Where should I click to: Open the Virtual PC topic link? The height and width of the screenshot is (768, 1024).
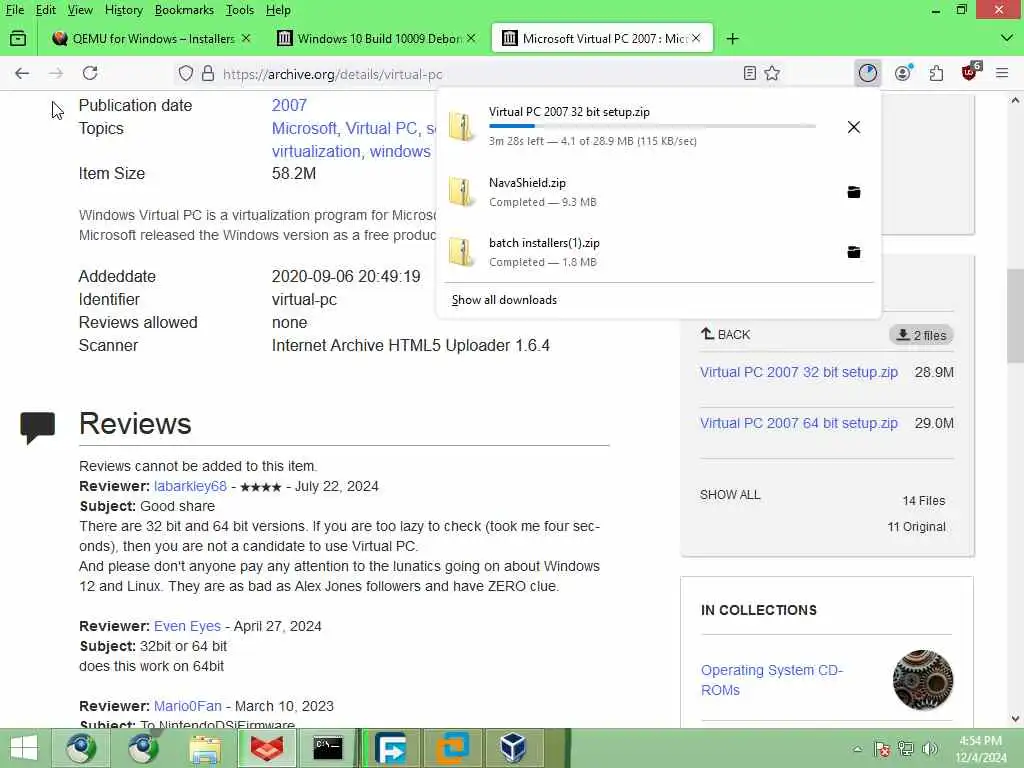[x=381, y=128]
